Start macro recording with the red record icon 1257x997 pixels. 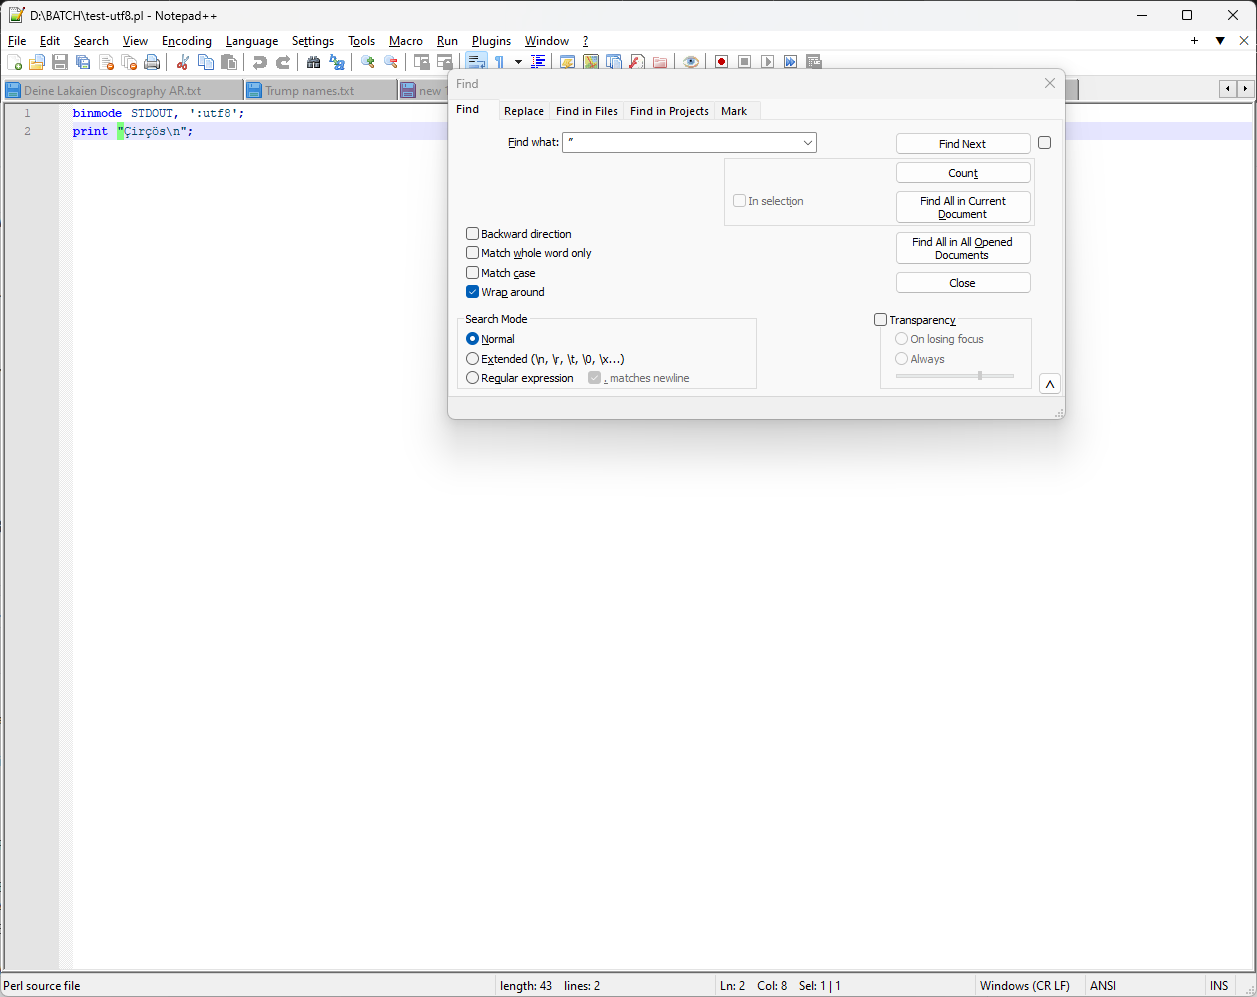721,62
